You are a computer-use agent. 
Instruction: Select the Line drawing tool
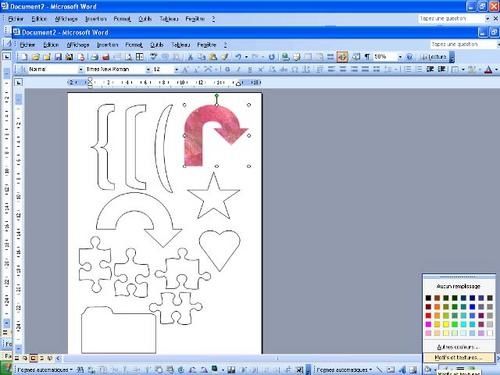(380, 370)
